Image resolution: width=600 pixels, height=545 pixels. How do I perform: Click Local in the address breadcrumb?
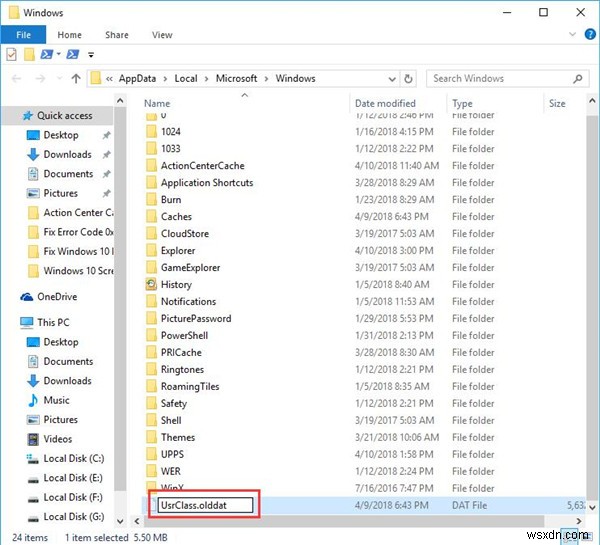[x=186, y=78]
